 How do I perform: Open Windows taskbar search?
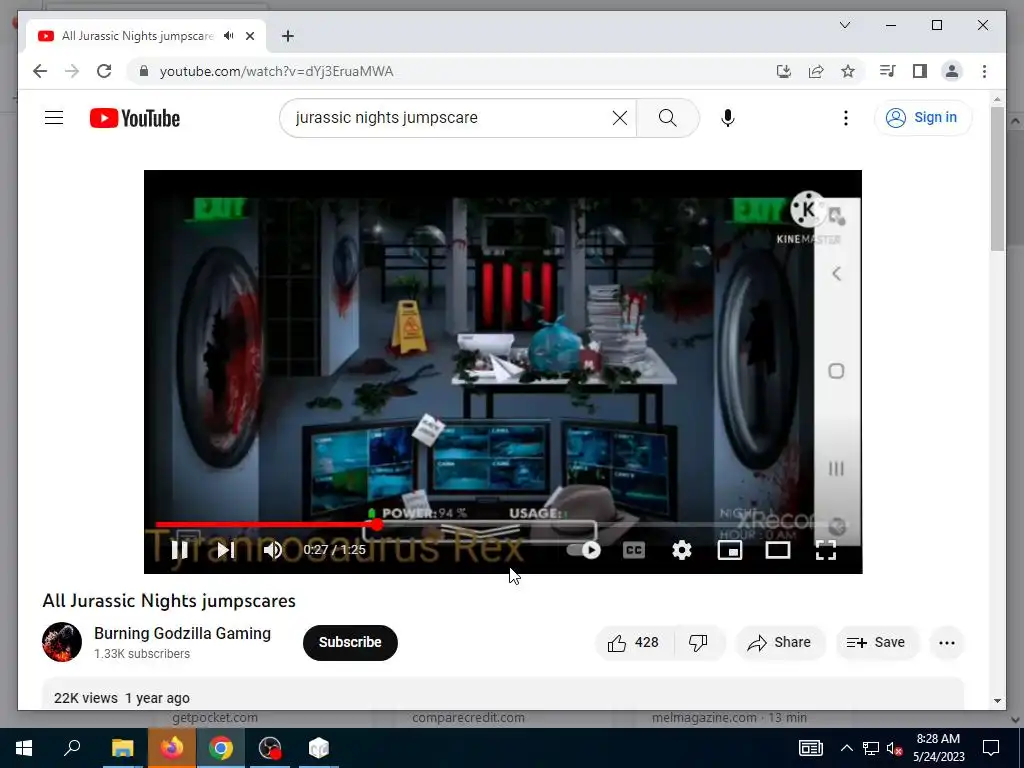(x=72, y=748)
